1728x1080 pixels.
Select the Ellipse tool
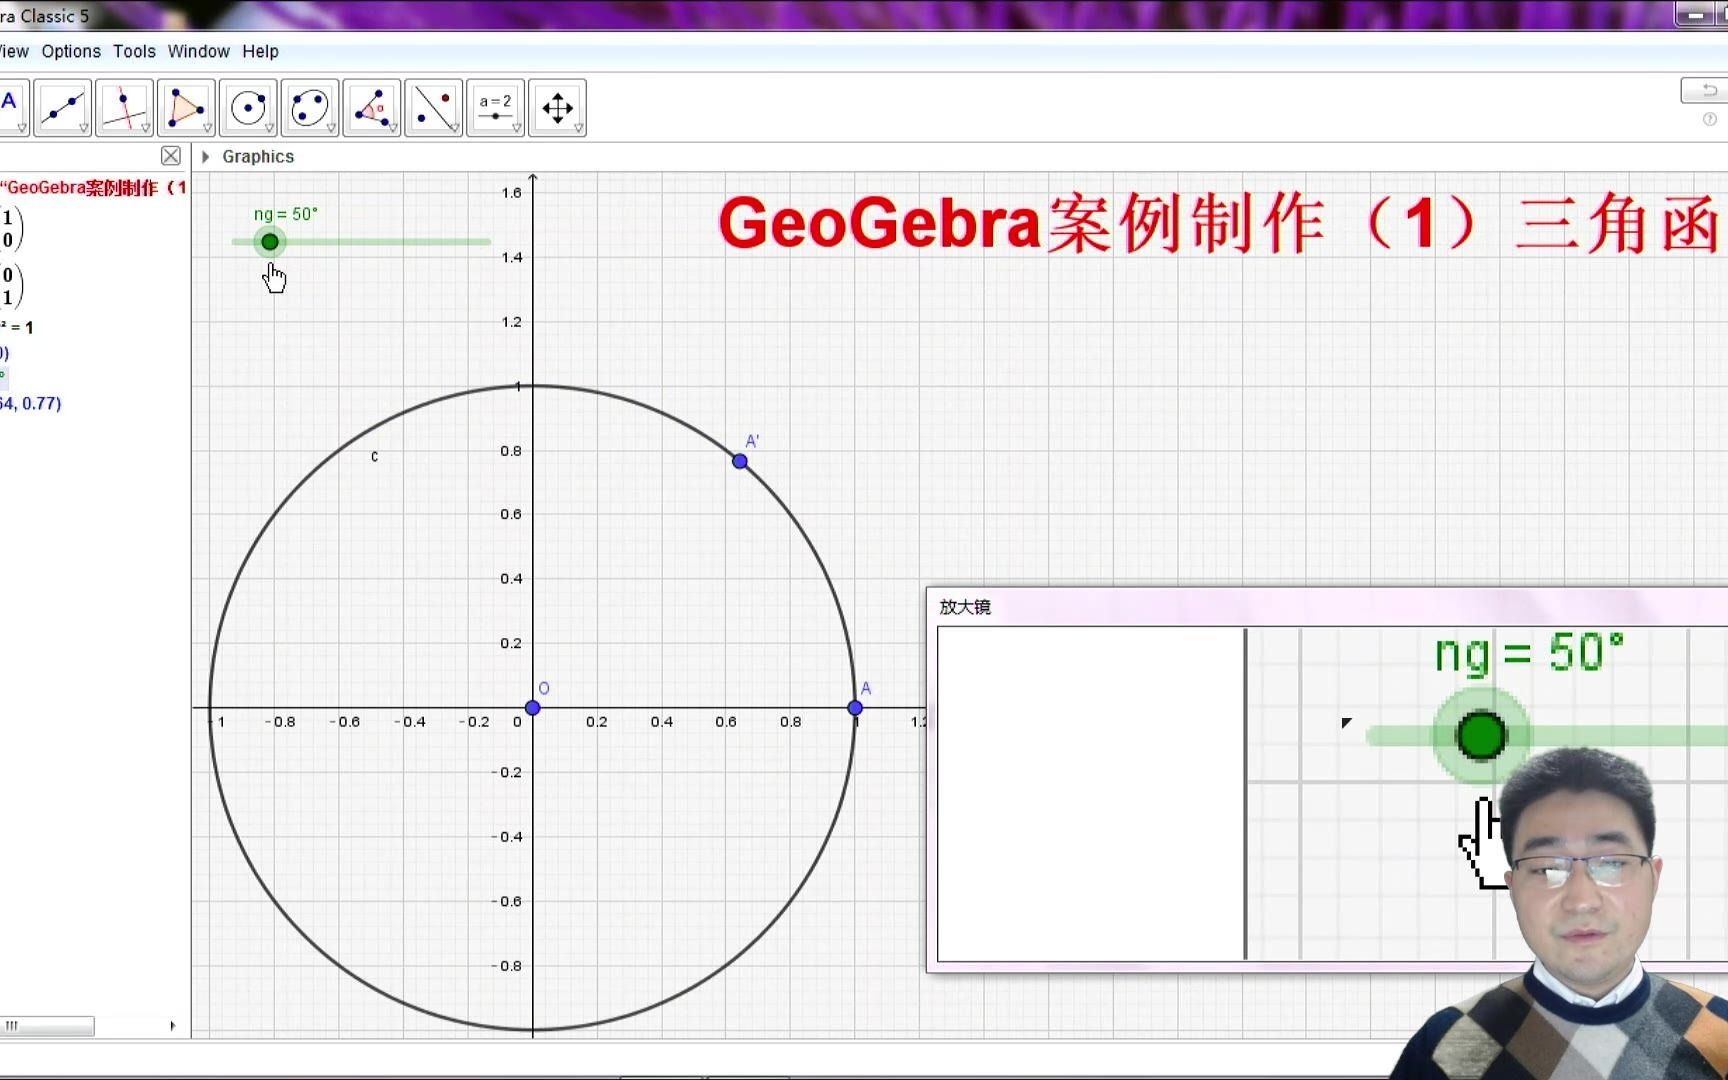(310, 106)
